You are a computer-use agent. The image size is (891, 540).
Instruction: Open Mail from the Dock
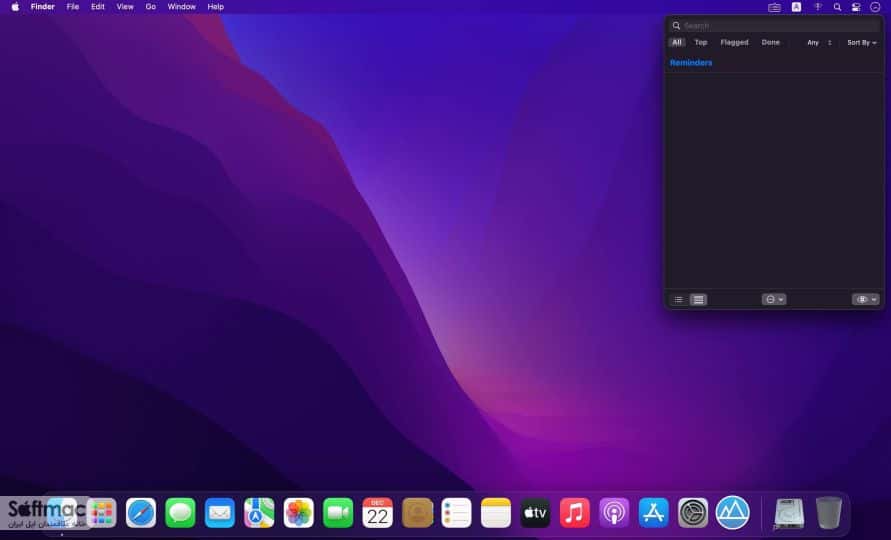[x=219, y=513]
